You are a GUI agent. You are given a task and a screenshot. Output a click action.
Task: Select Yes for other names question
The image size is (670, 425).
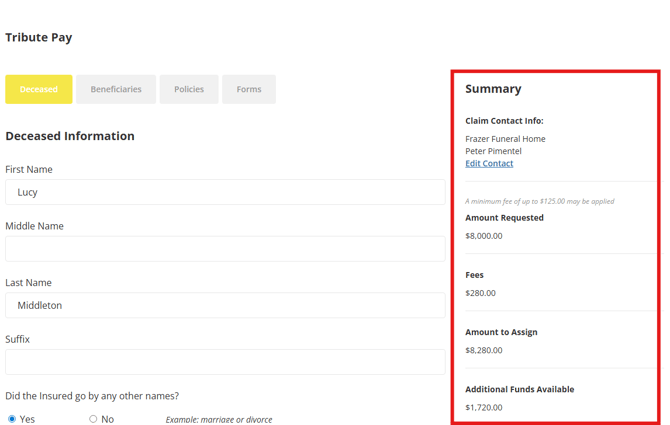click(12, 419)
